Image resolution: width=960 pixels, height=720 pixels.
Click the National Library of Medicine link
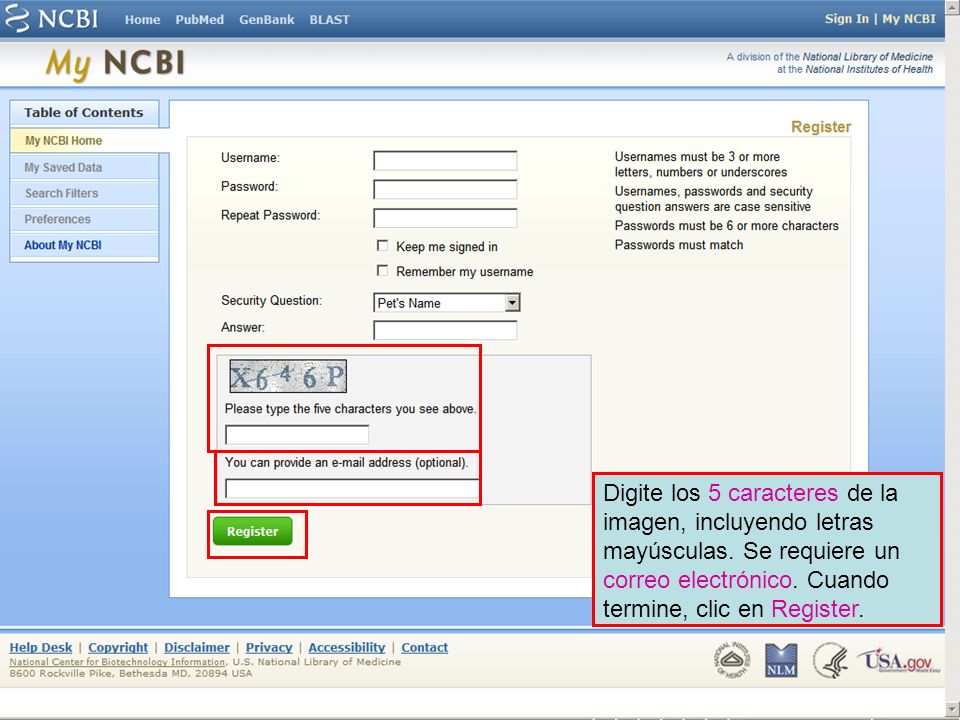[x=868, y=56]
